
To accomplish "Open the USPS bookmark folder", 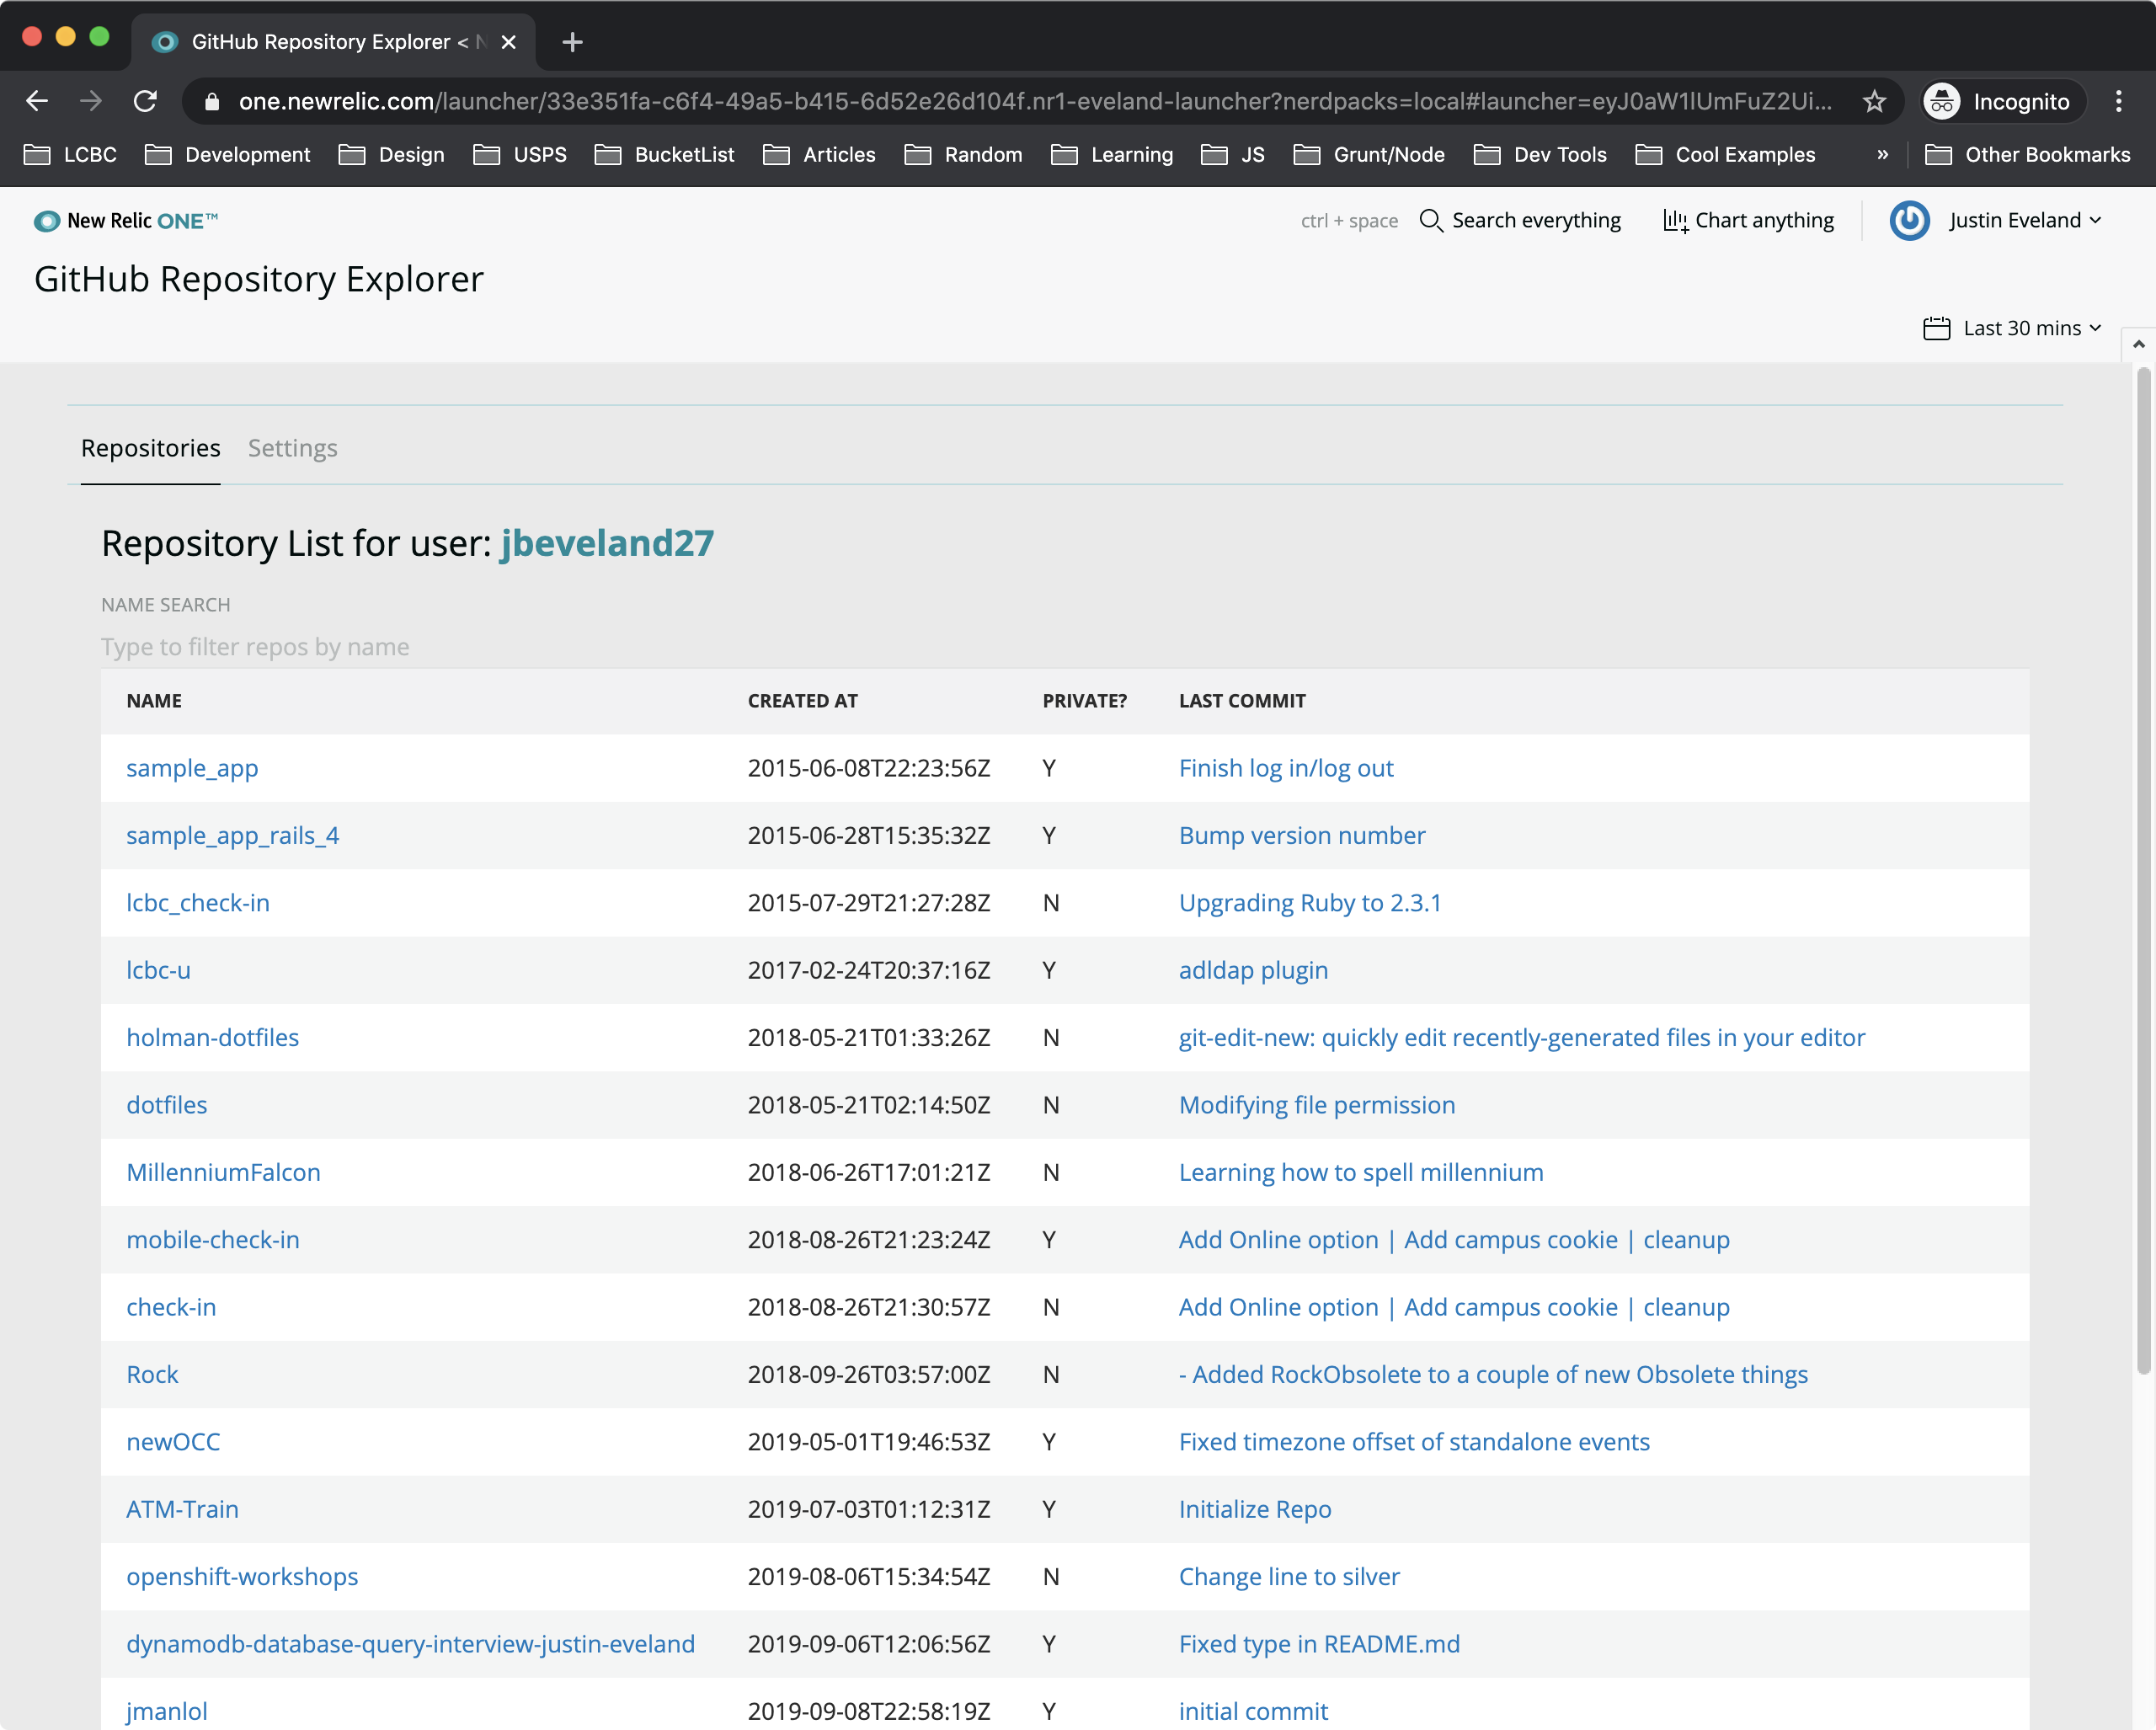I will click(x=520, y=155).
